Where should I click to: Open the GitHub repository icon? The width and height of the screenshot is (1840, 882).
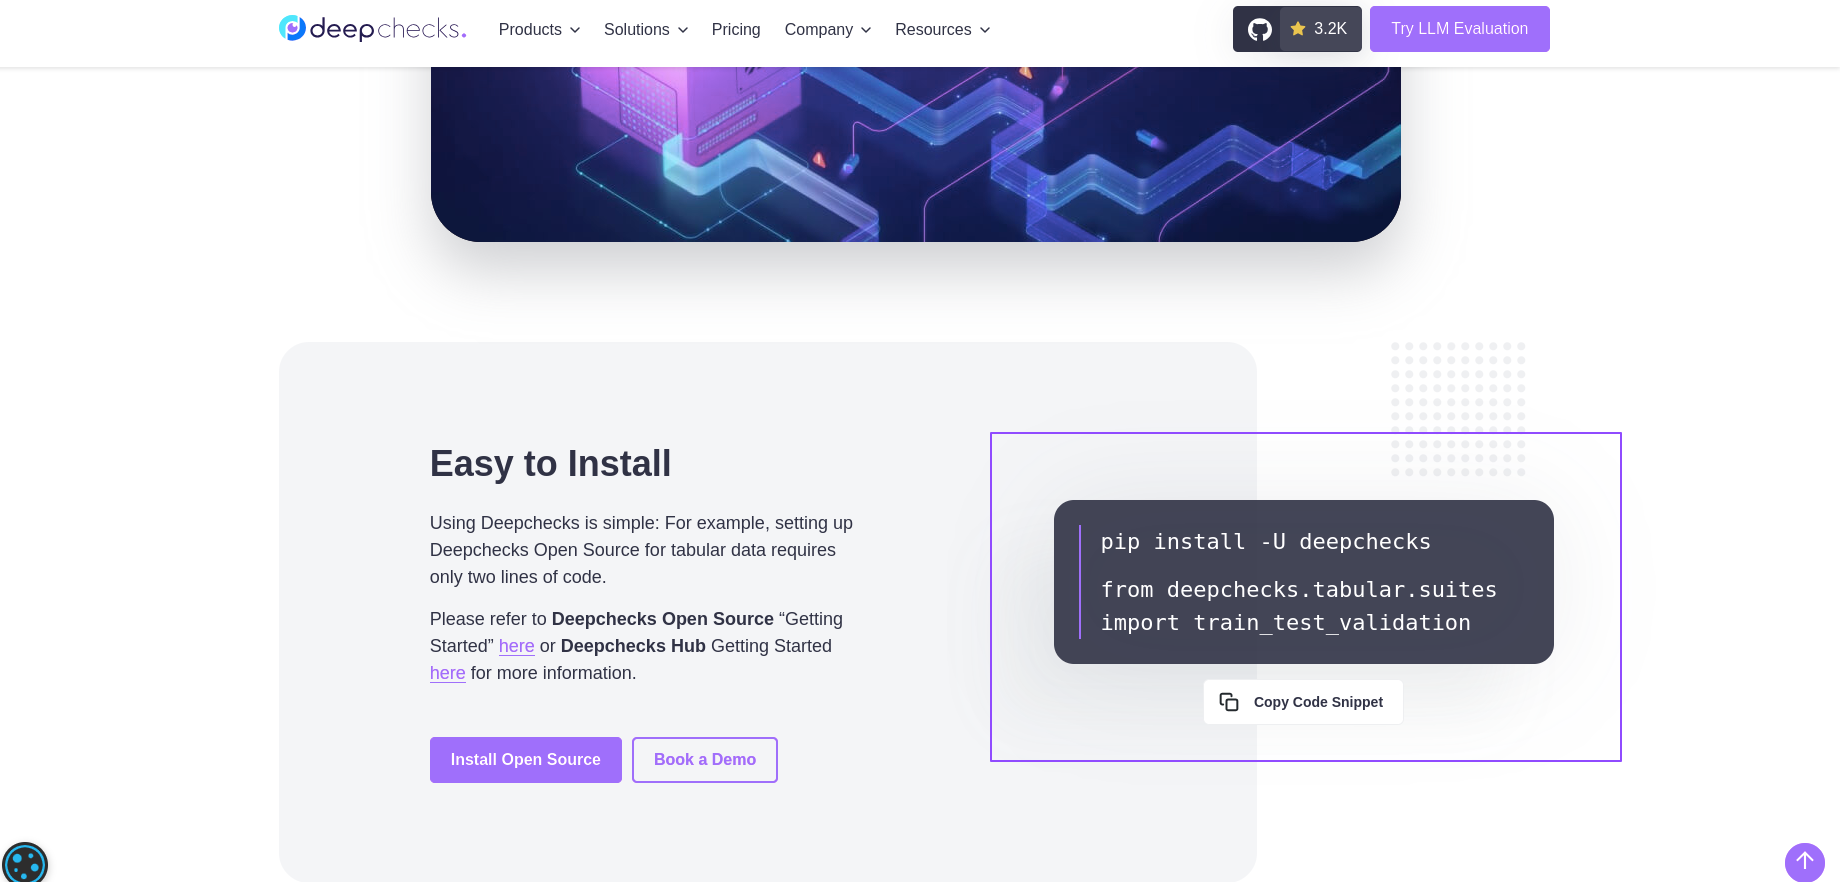1259,29
